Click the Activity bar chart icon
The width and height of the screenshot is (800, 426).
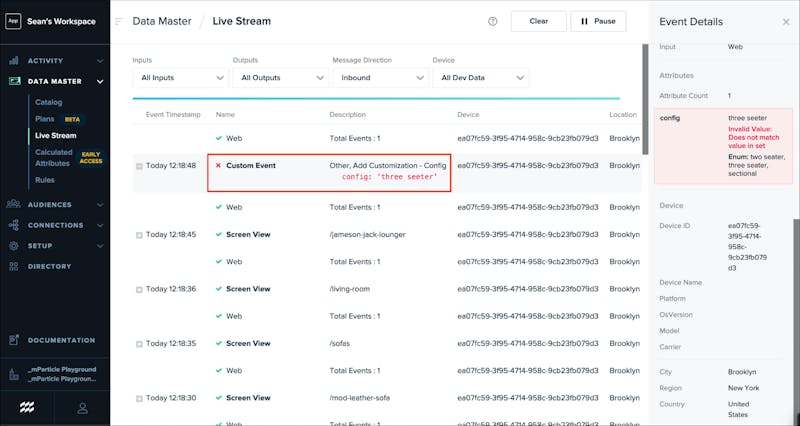point(14,61)
